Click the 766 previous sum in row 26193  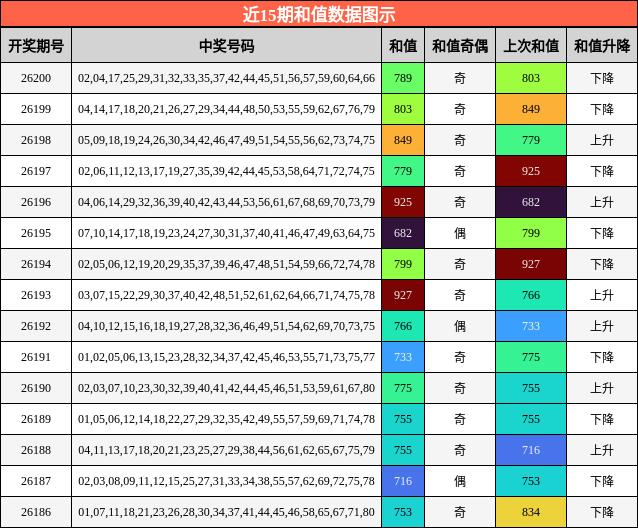pyautogui.click(x=531, y=295)
